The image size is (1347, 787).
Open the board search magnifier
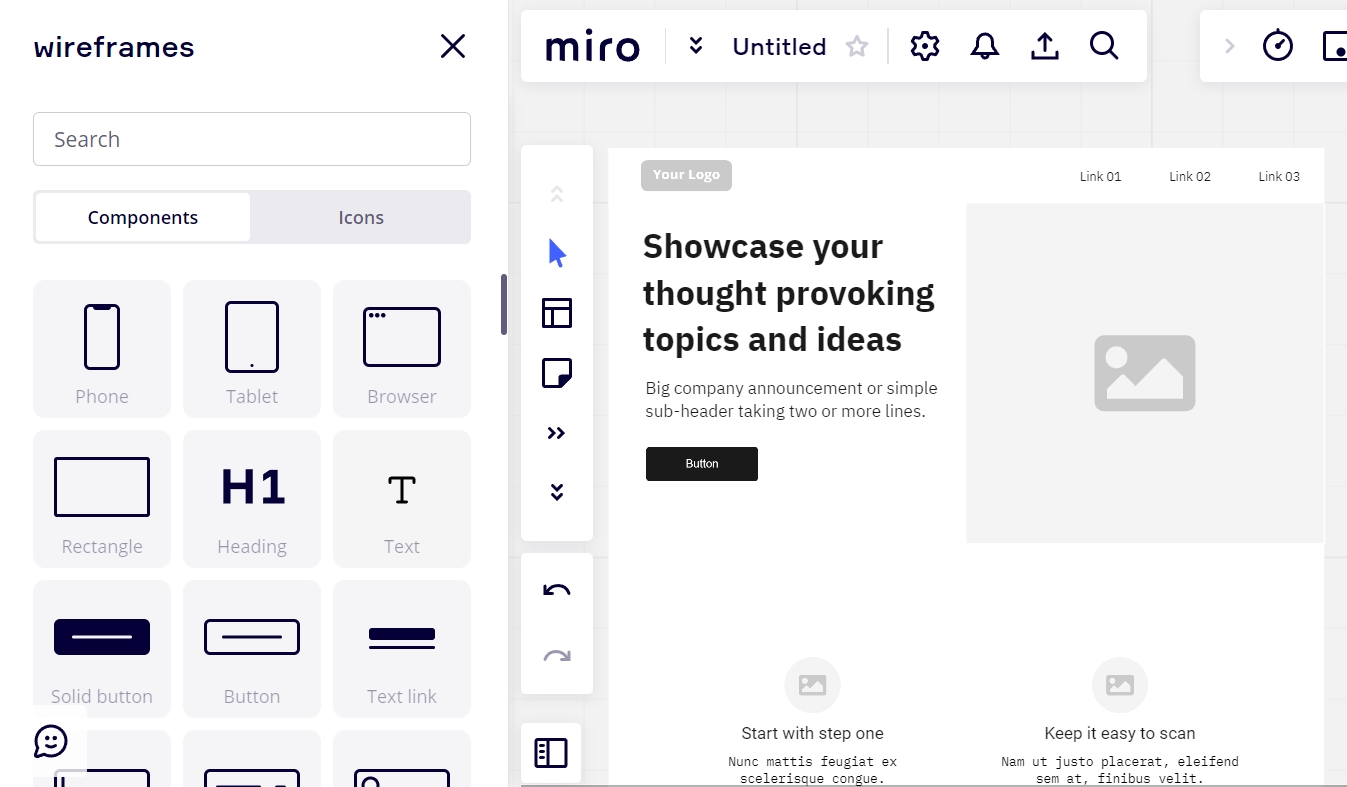[1104, 46]
